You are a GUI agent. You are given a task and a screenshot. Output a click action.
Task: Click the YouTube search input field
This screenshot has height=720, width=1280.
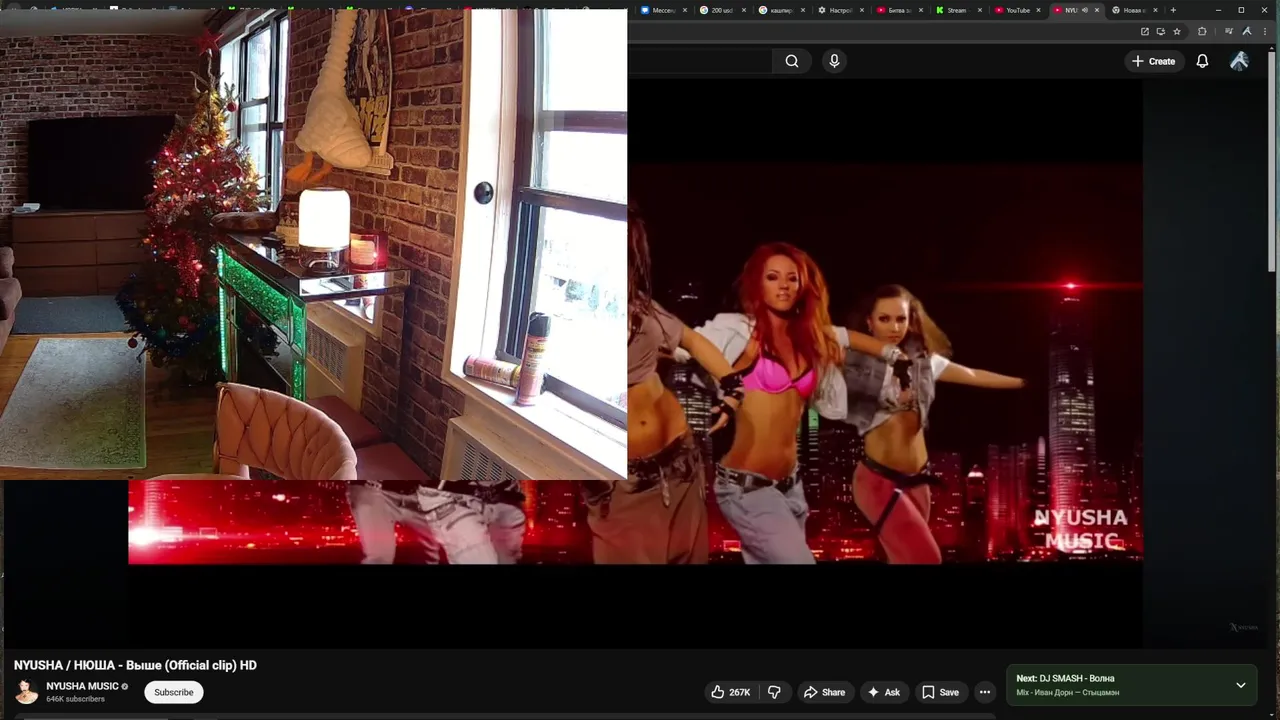click(x=700, y=61)
